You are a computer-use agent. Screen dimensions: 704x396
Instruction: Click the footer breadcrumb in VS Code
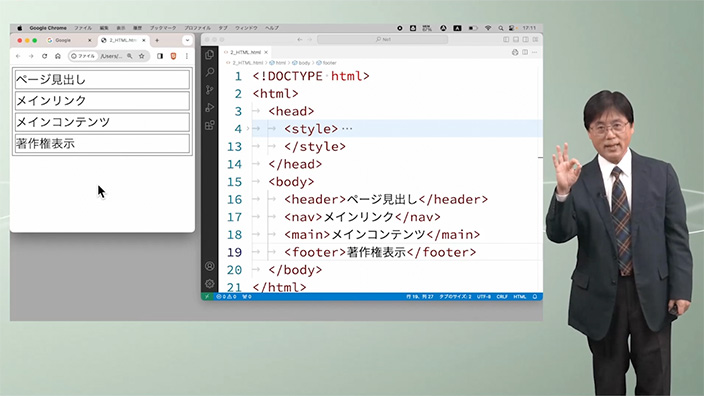pos(326,63)
